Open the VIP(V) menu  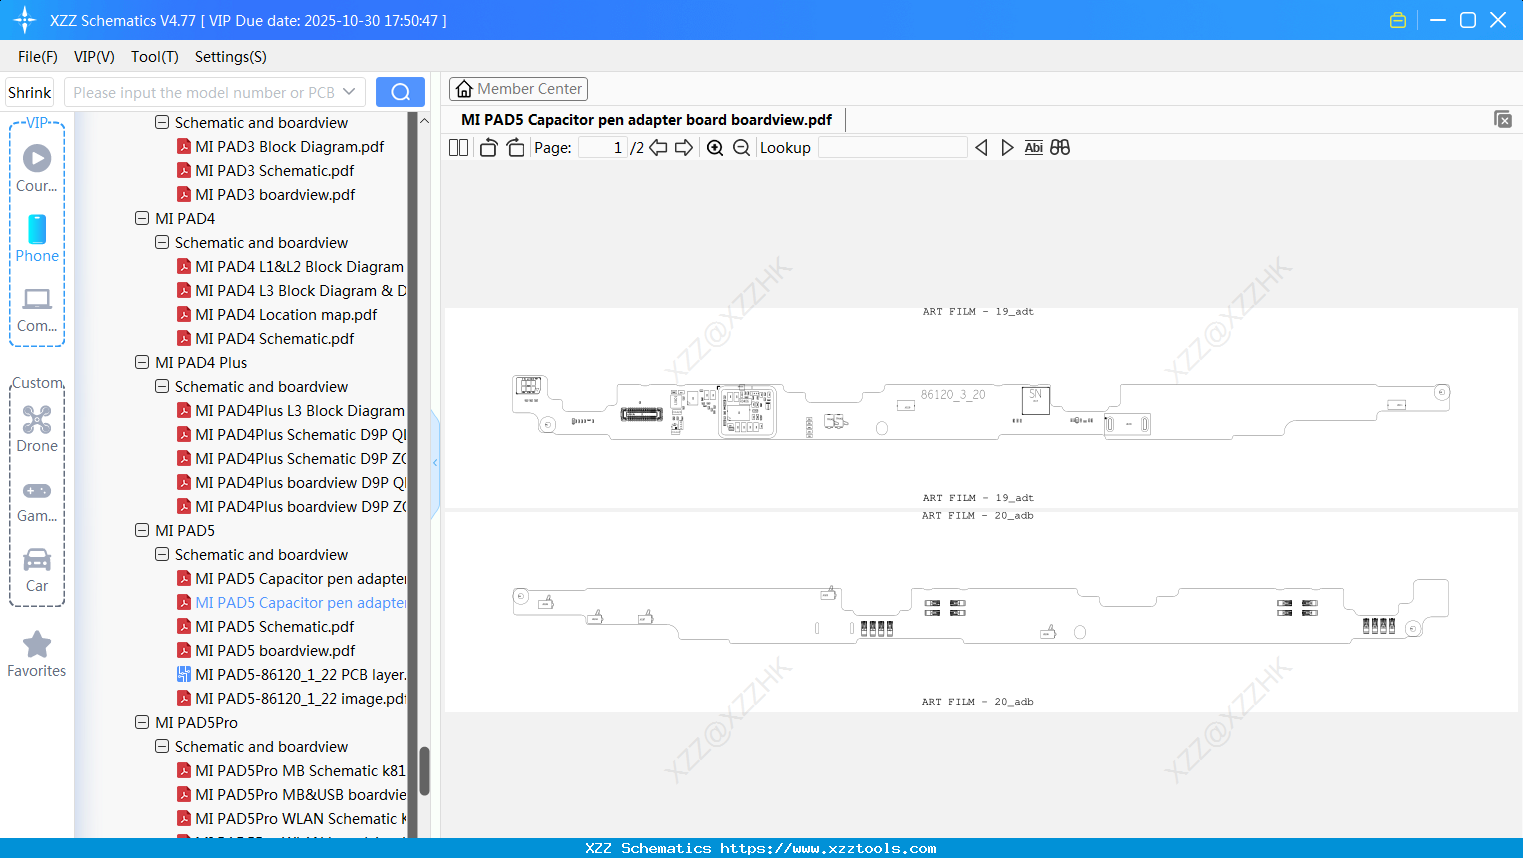[x=94, y=57]
